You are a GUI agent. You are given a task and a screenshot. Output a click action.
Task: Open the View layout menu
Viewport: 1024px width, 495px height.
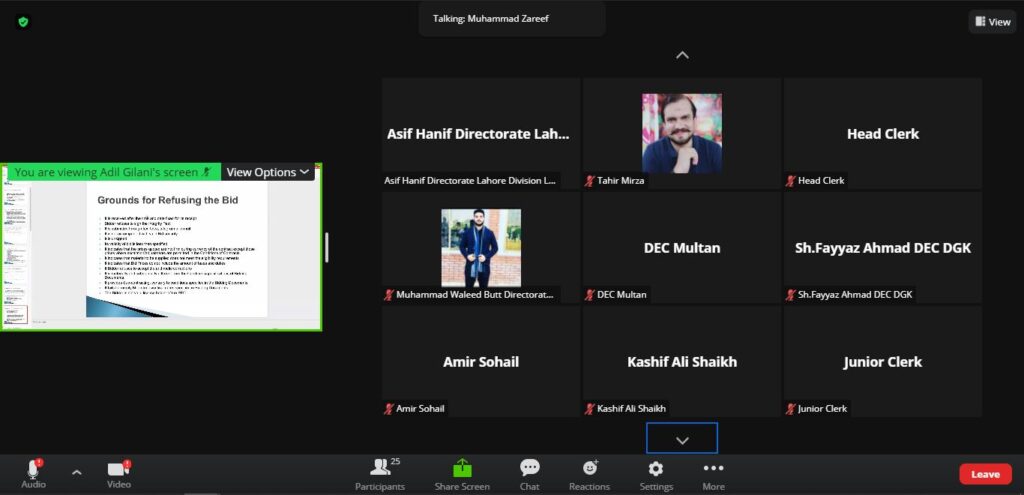[991, 22]
